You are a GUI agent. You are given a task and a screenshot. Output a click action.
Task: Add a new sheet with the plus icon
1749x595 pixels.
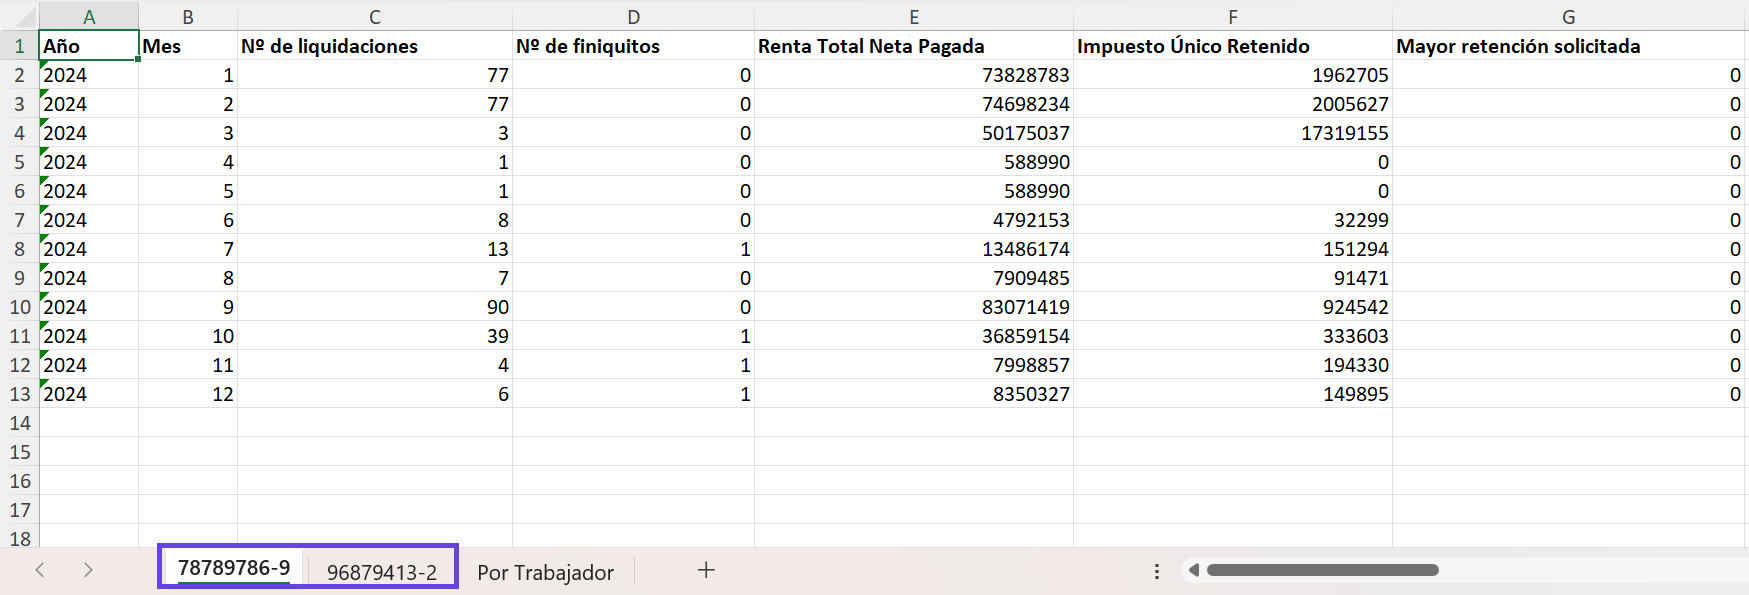tap(706, 570)
